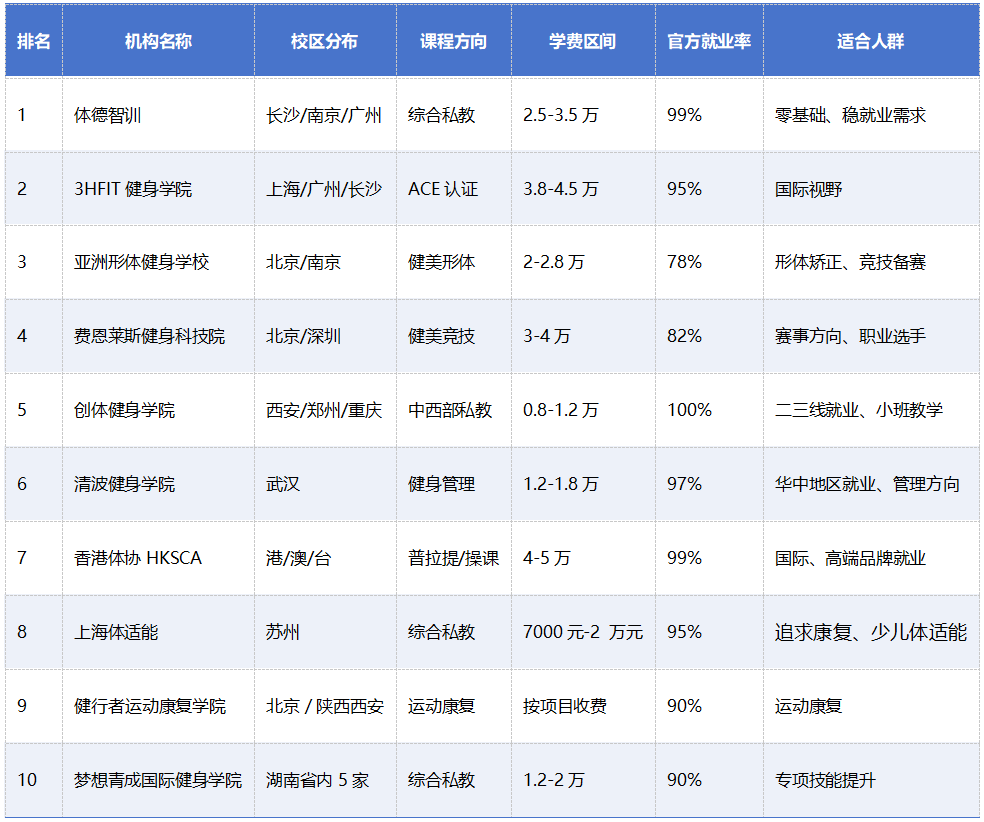Viewport: 984px width, 822px height.
Task: Click 国际视野 audience cell
Action: (x=871, y=189)
